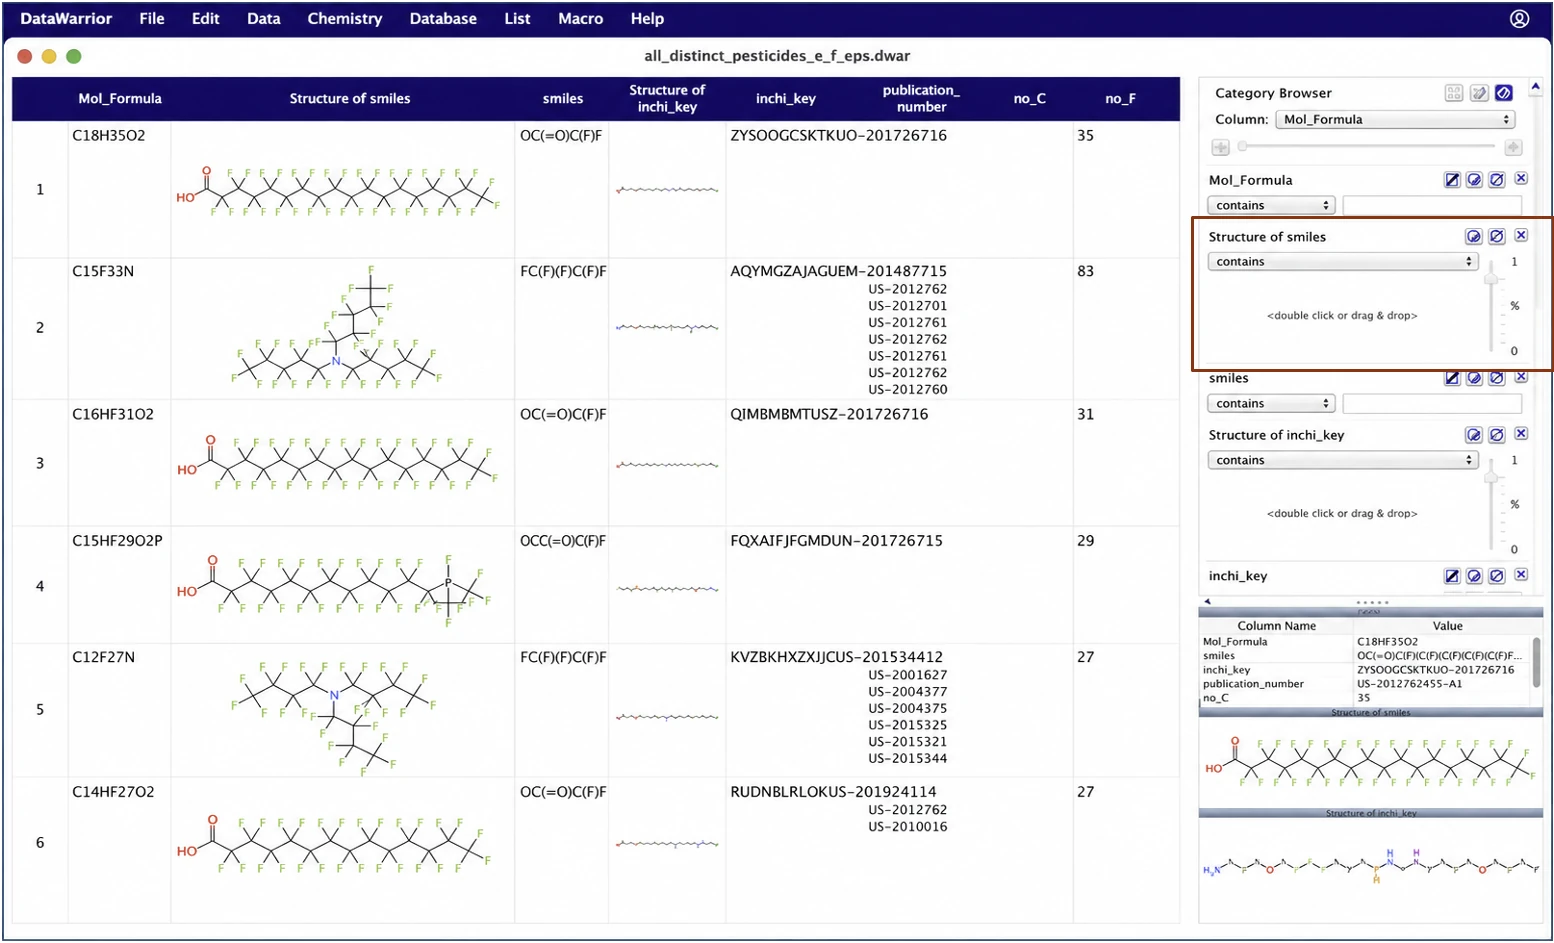Disable the Mol_Formula filter

point(1497,180)
